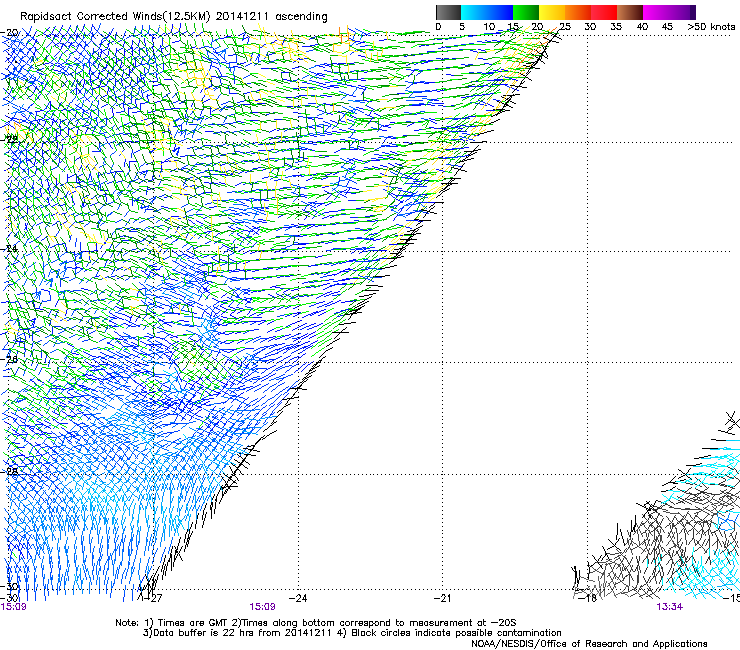
Task: Click the '20141211' date in the title
Action: point(242,17)
